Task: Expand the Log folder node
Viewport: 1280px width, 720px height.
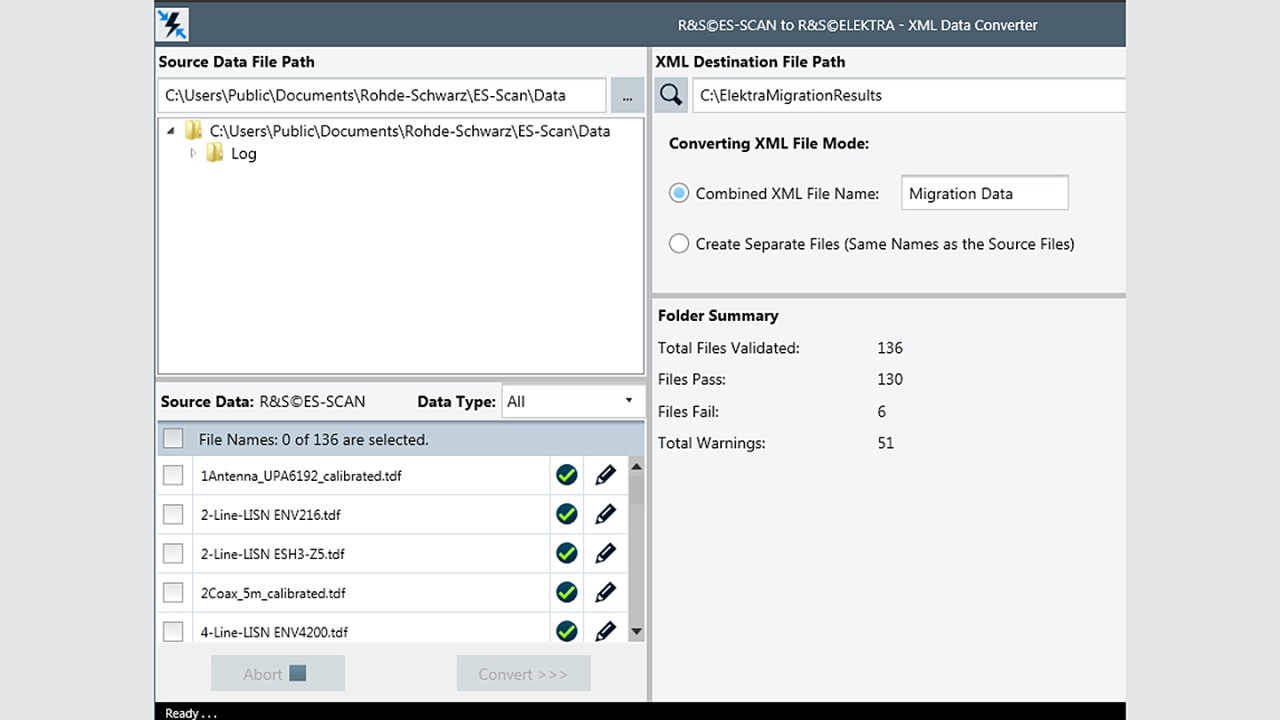Action: click(x=193, y=153)
